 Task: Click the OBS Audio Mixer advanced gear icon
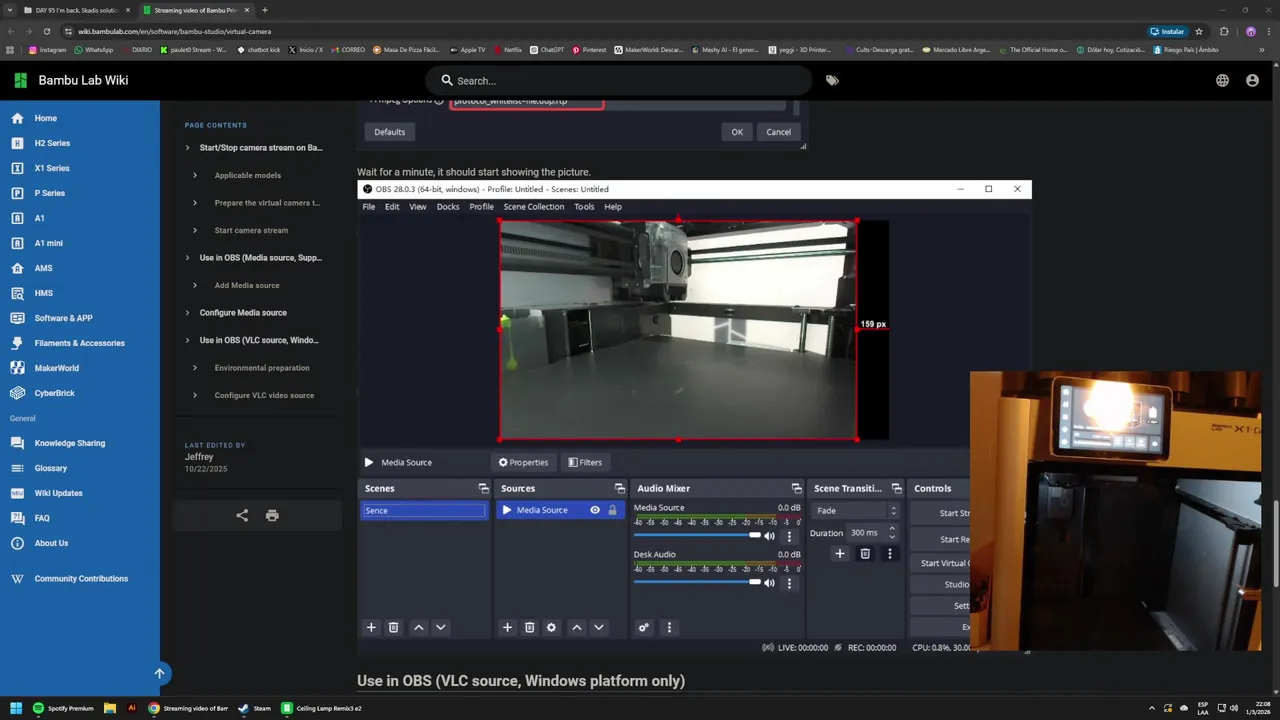click(x=644, y=627)
